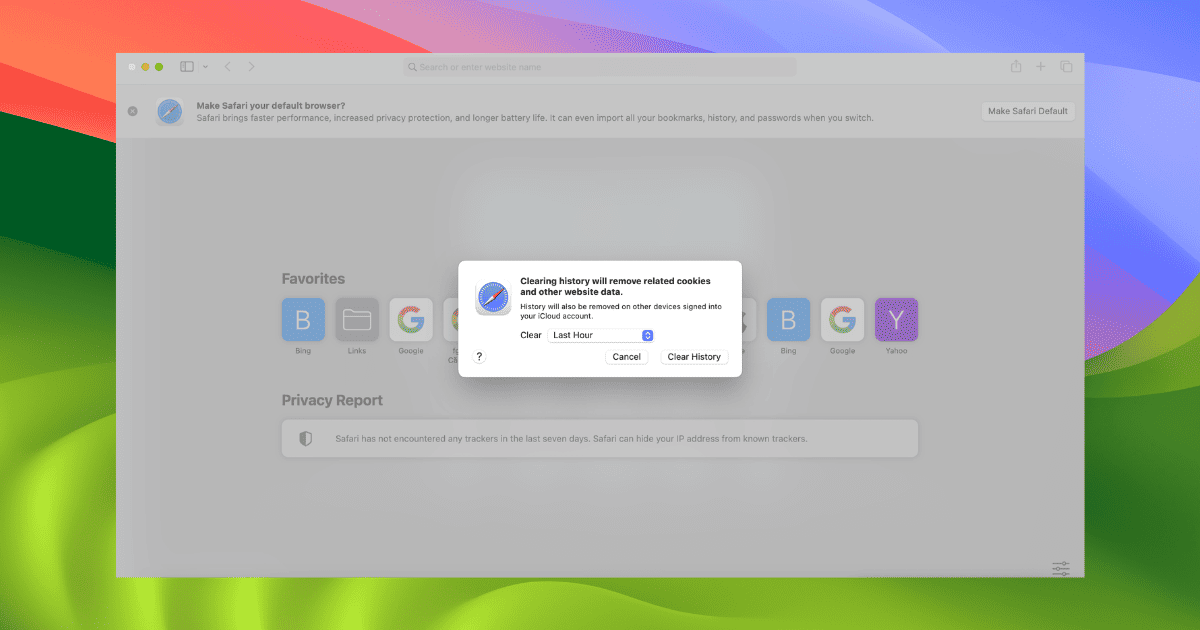Confirm with the Clear History button
1200x630 pixels.
coord(694,357)
